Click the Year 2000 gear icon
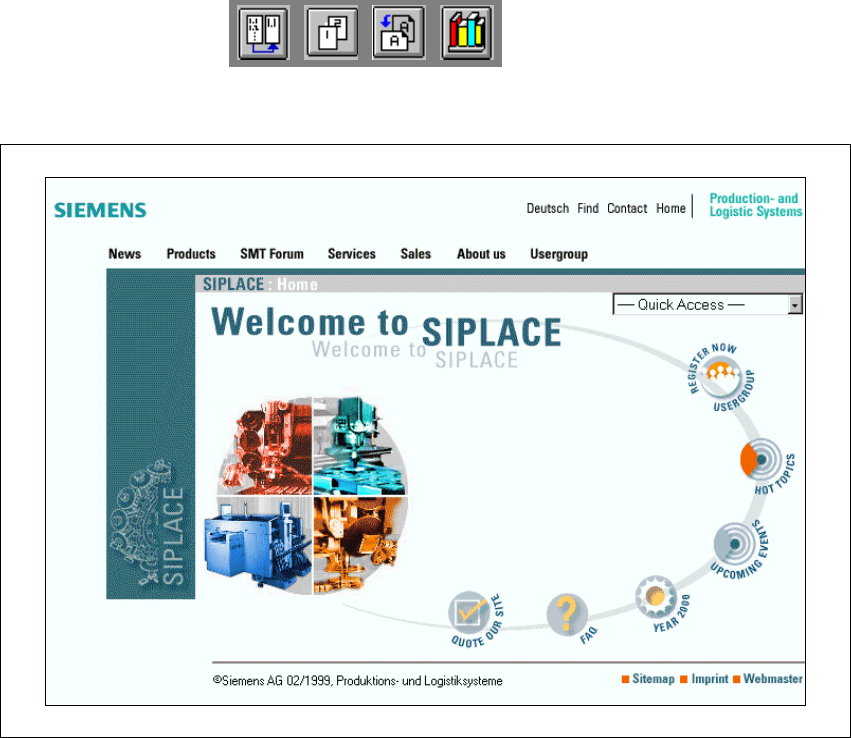 click(658, 598)
